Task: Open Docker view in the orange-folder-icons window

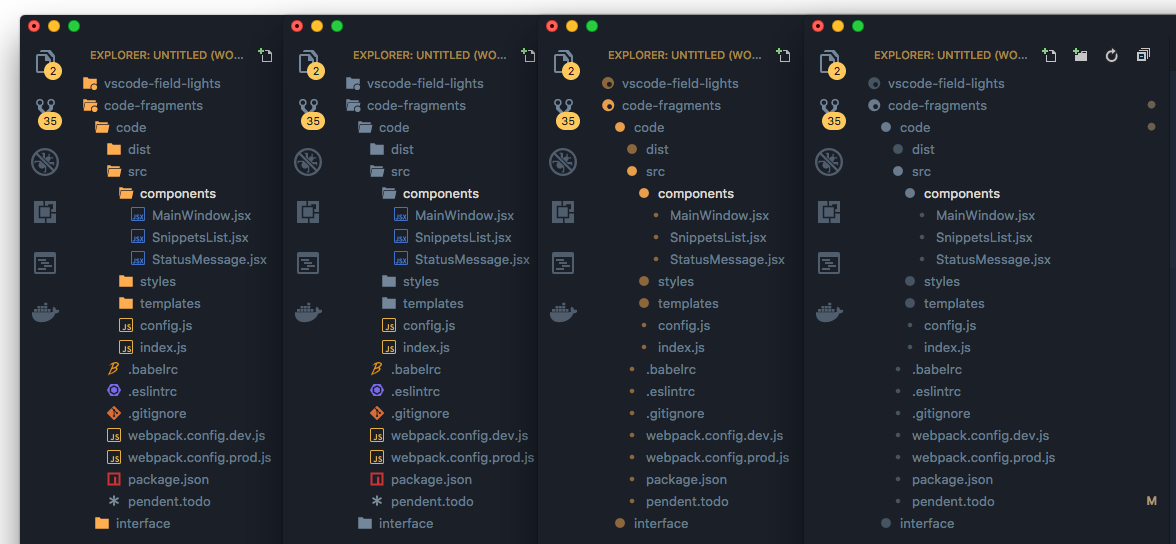Action: [x=46, y=312]
